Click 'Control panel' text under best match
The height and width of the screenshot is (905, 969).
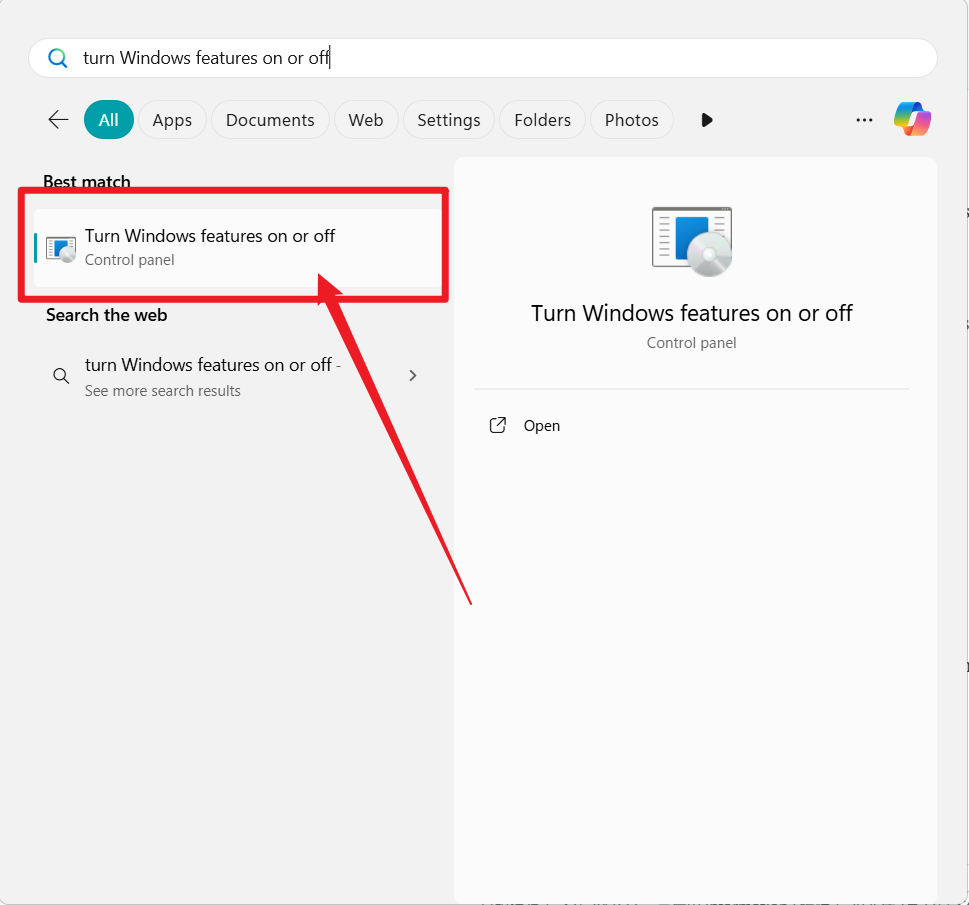129,260
